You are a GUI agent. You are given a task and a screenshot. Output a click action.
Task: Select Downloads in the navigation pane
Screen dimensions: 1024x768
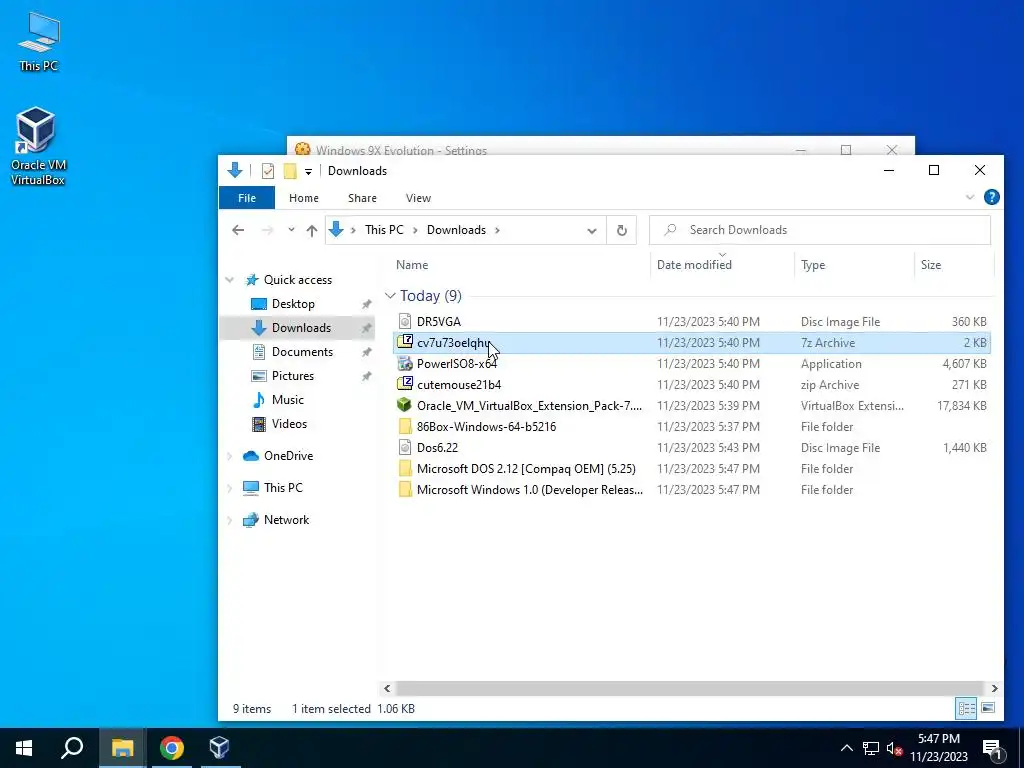point(301,328)
